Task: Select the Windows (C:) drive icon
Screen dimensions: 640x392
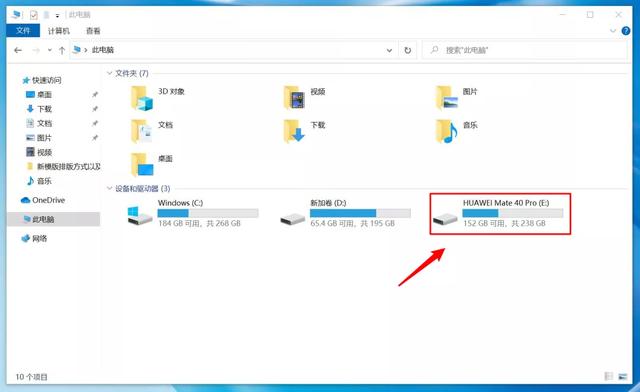Action: coord(140,215)
